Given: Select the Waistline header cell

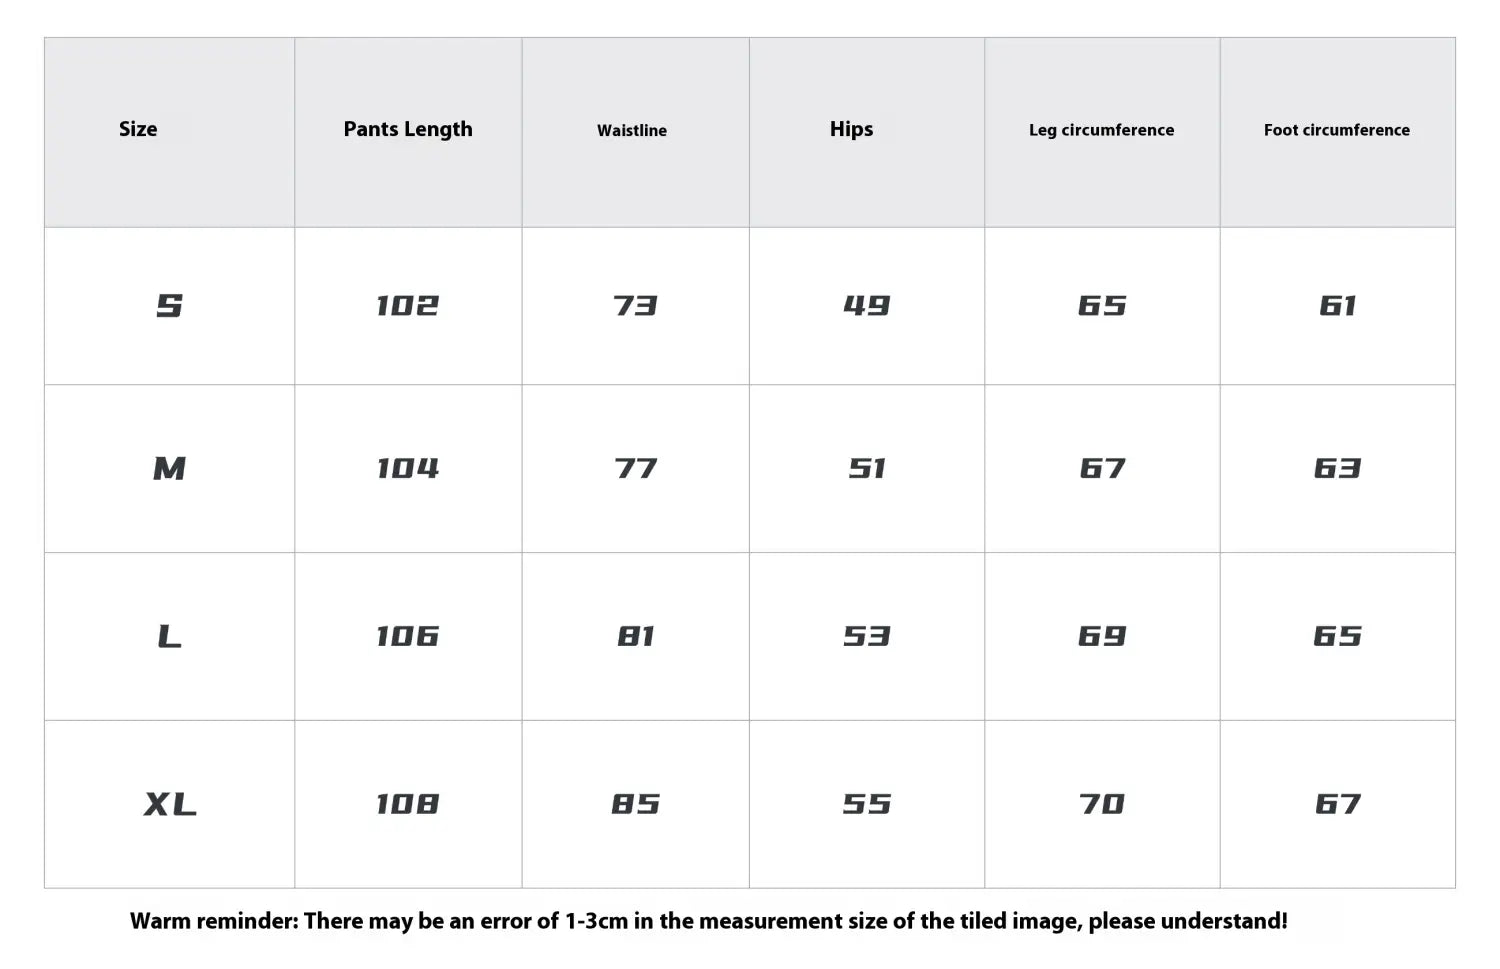Looking at the screenshot, I should point(632,130).
